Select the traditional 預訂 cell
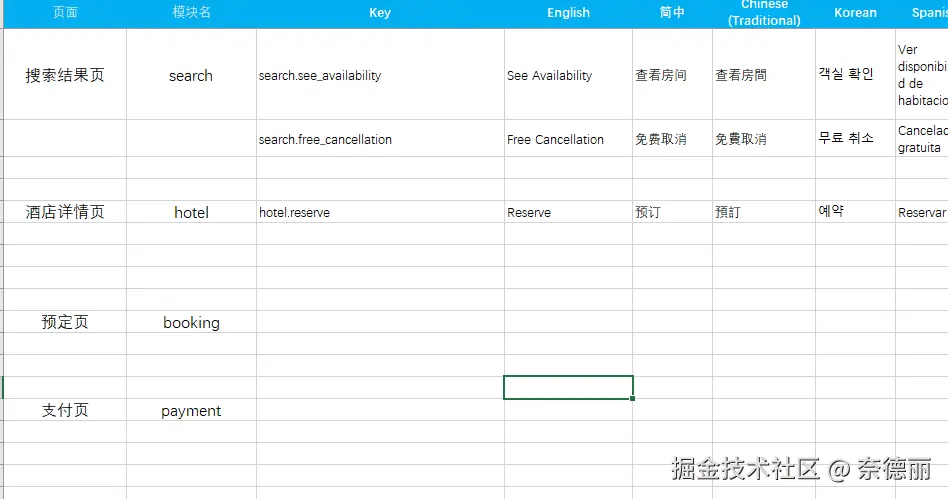Viewport: 948px width, 499px height. click(x=764, y=212)
